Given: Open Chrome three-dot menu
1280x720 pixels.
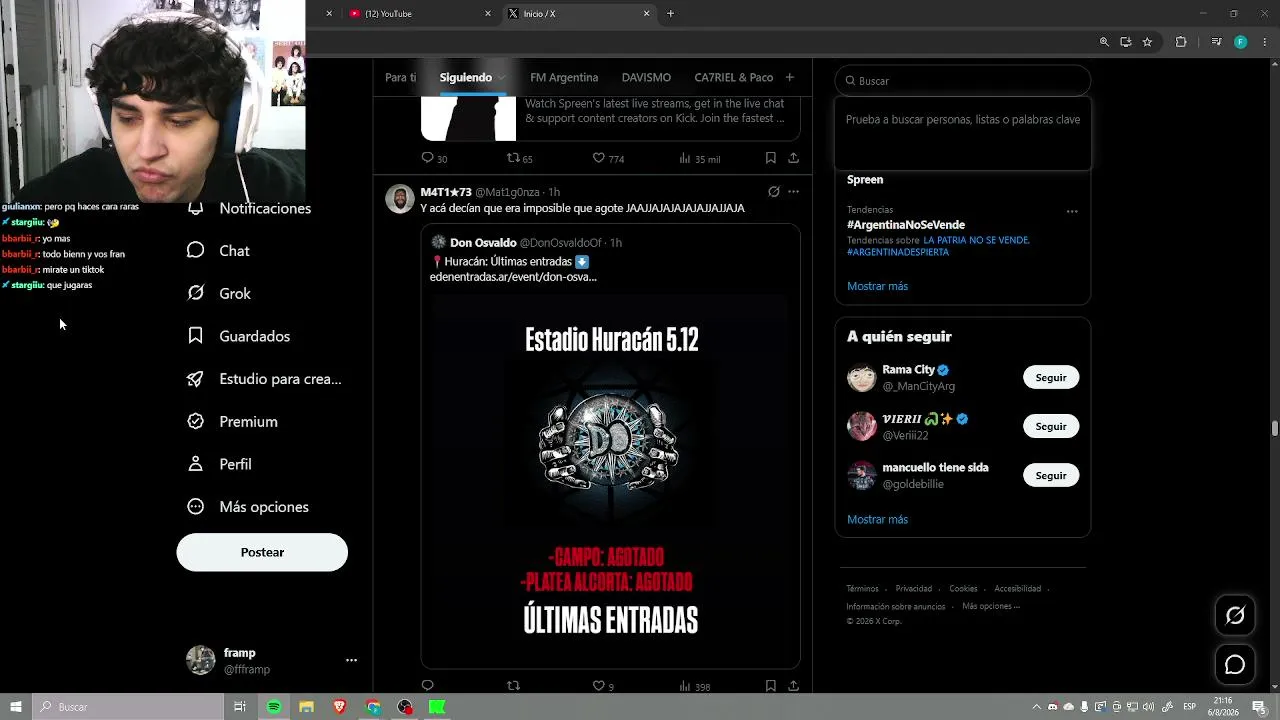Looking at the screenshot, I should pos(1264,42).
